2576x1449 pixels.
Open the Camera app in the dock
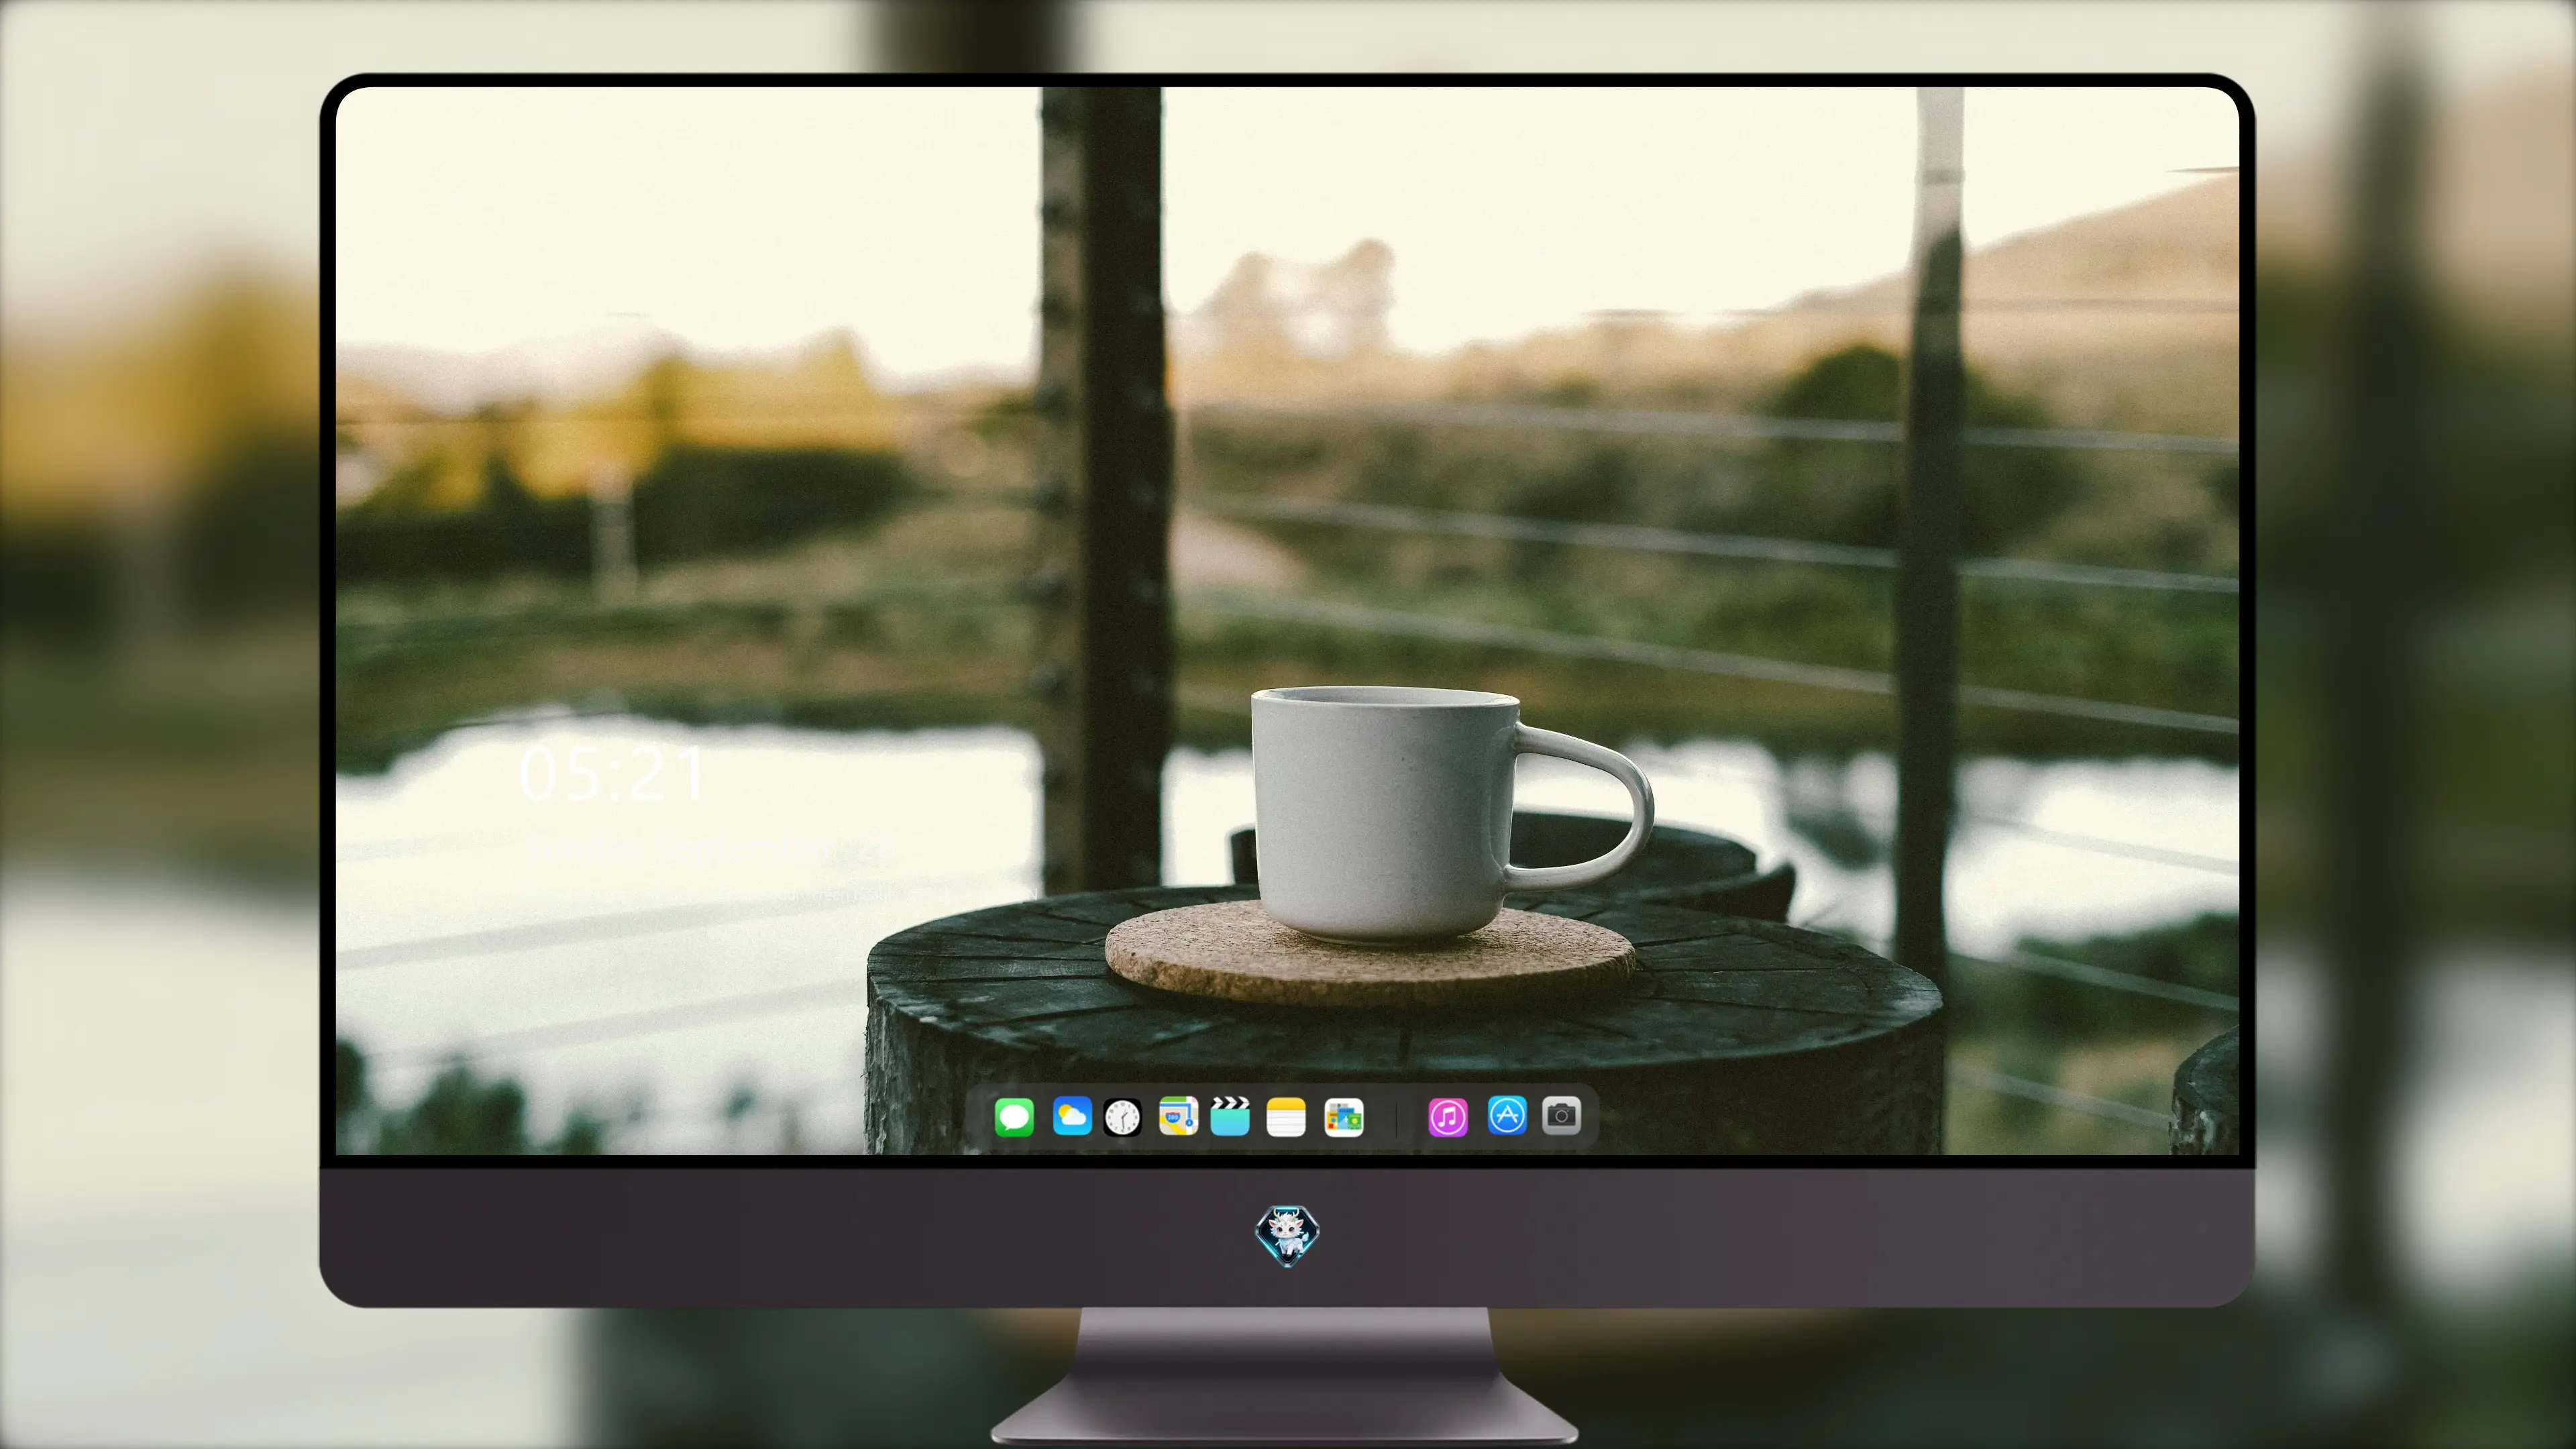(1562, 1115)
